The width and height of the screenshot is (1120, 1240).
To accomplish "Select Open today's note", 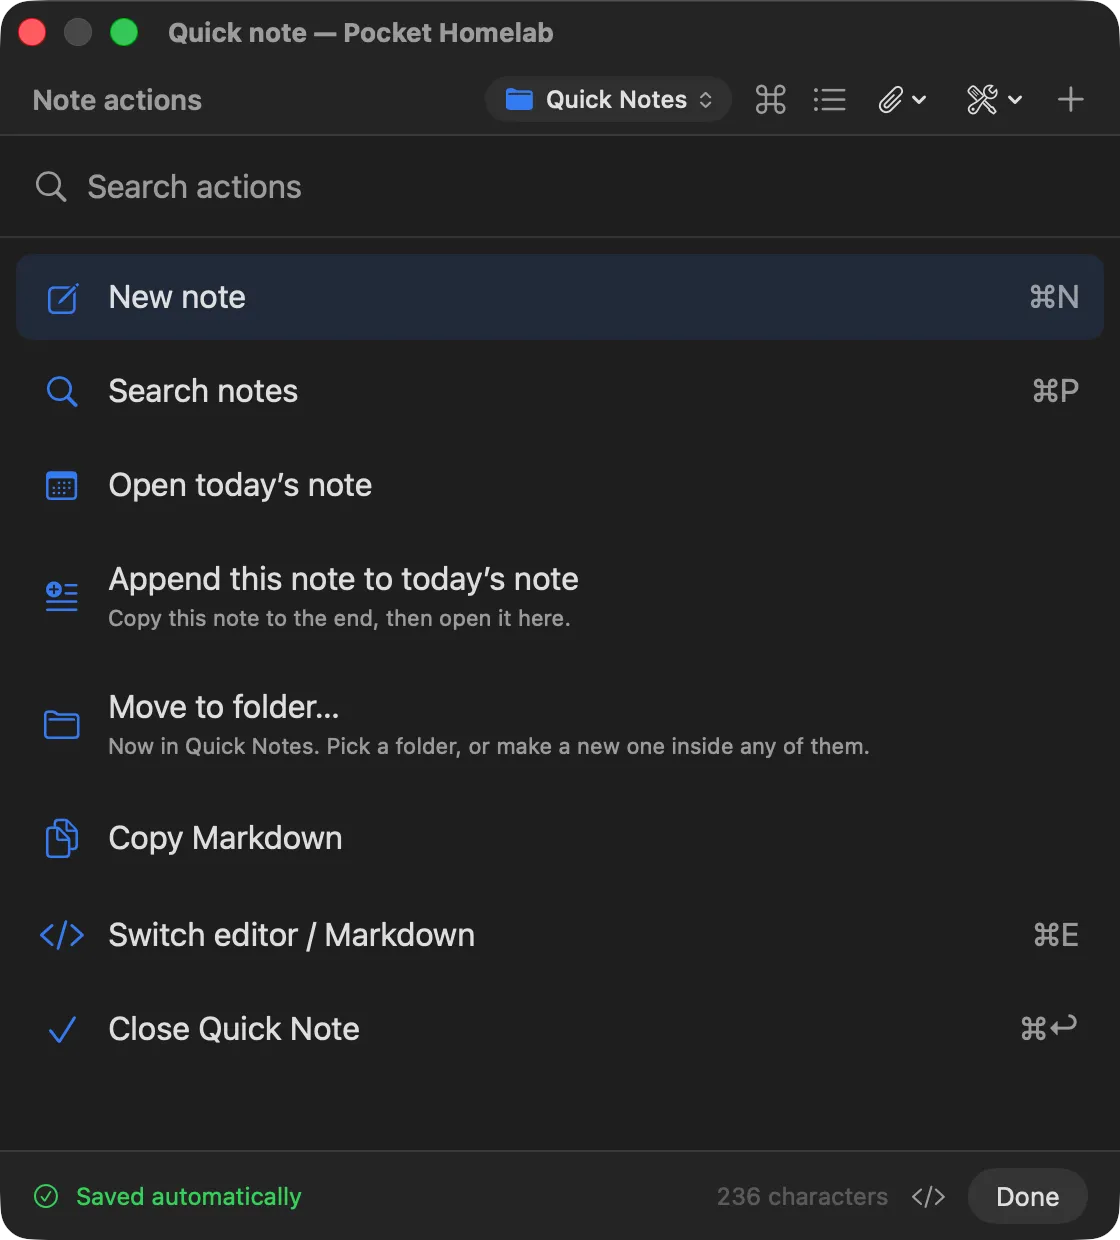I will pos(560,485).
